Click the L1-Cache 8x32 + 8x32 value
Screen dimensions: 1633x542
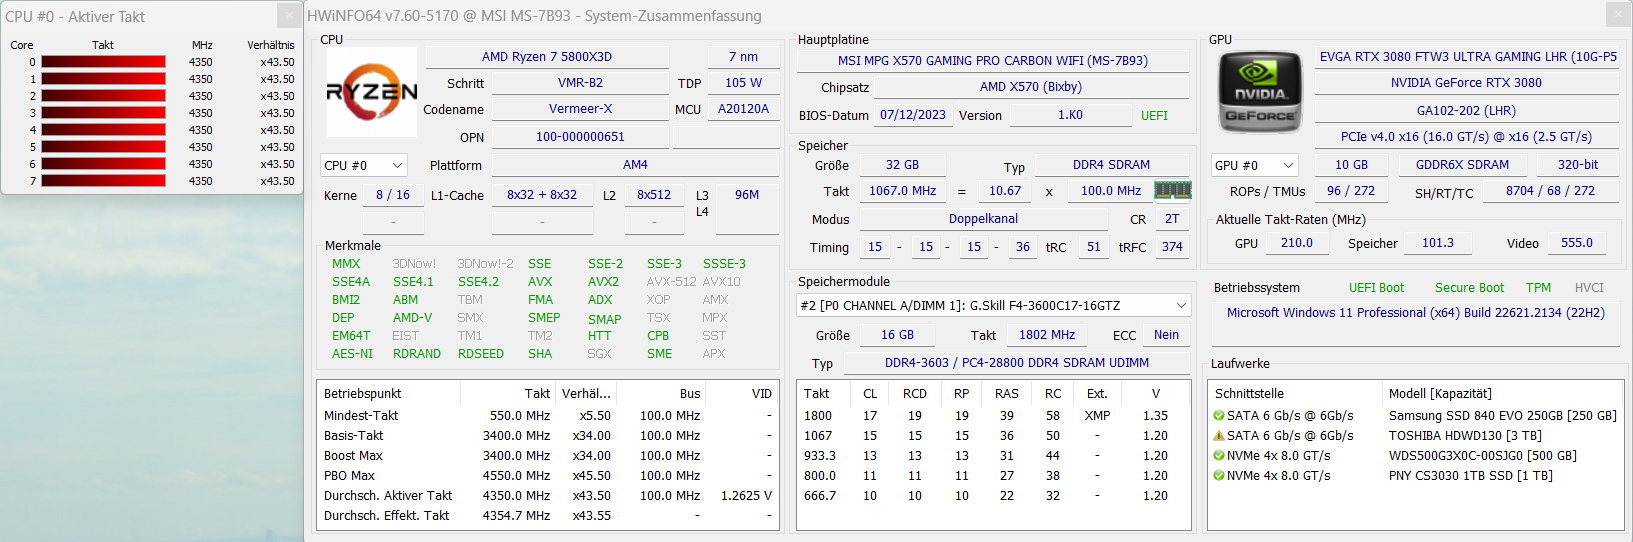(542, 195)
